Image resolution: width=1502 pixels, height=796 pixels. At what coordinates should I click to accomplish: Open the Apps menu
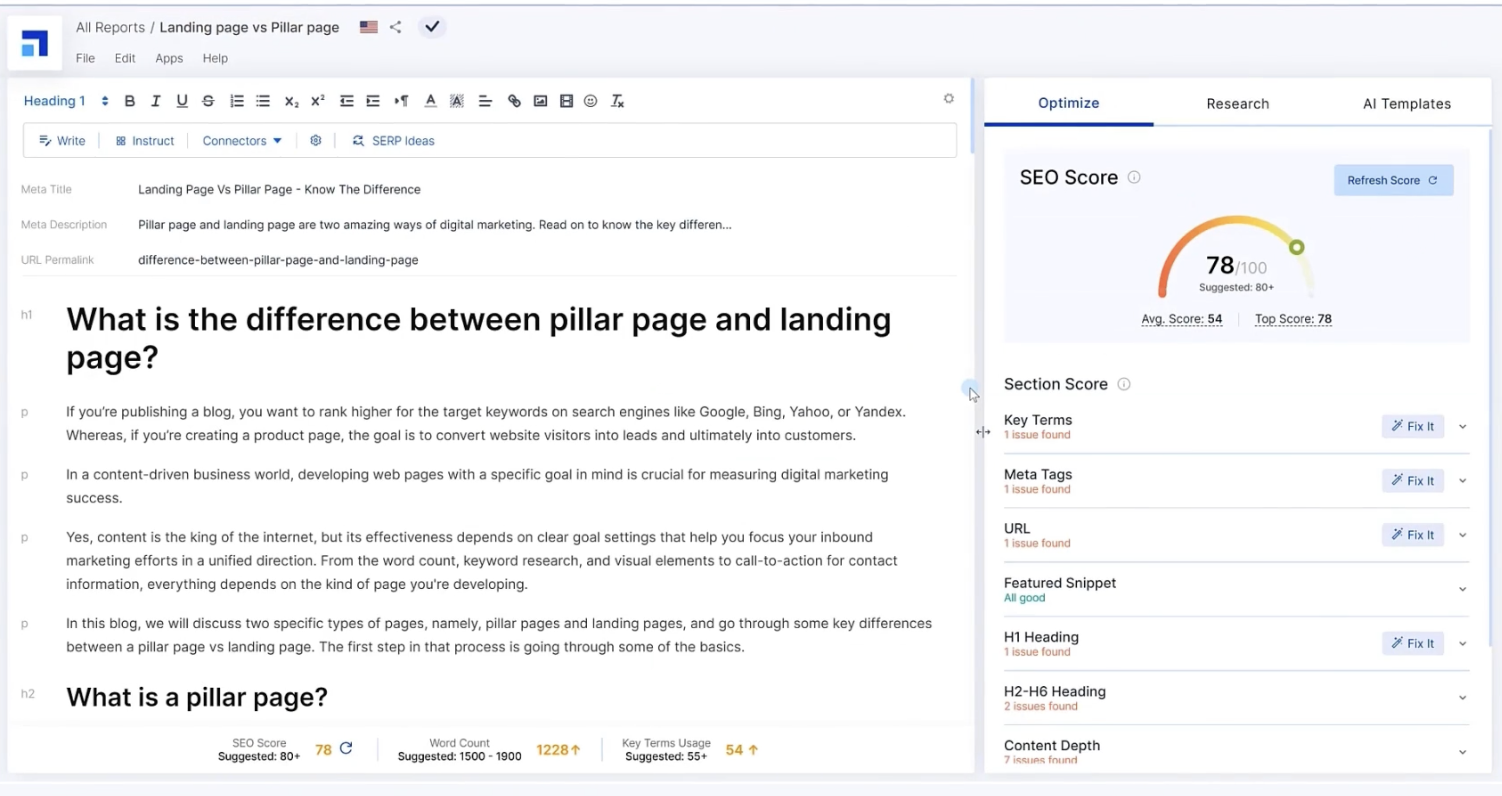[x=169, y=58]
